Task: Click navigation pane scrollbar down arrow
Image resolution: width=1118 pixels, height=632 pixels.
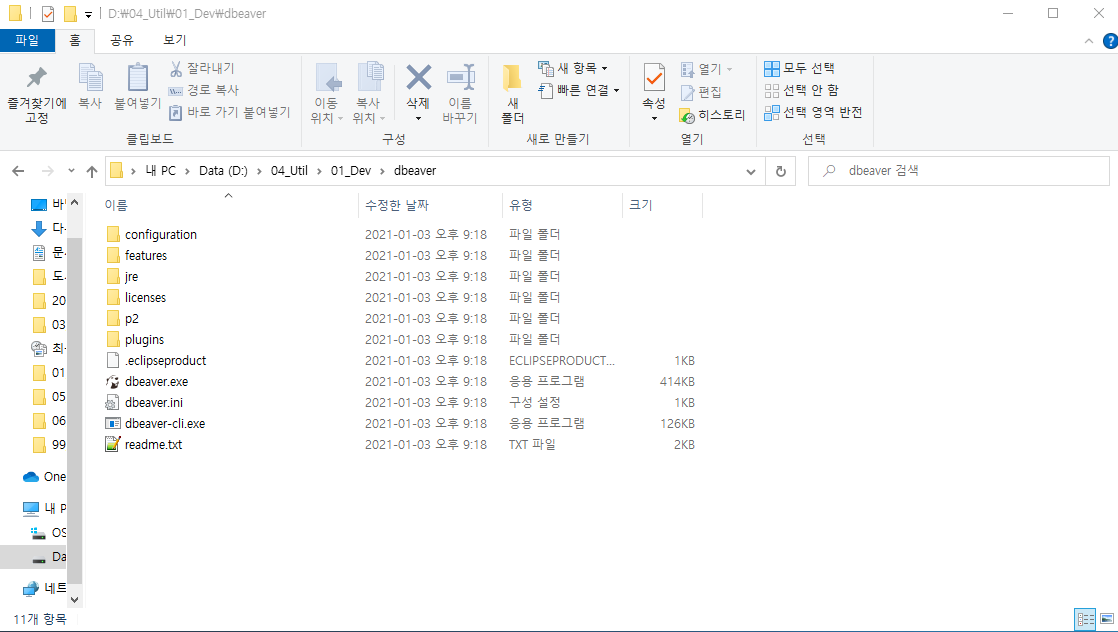Action: [75, 600]
